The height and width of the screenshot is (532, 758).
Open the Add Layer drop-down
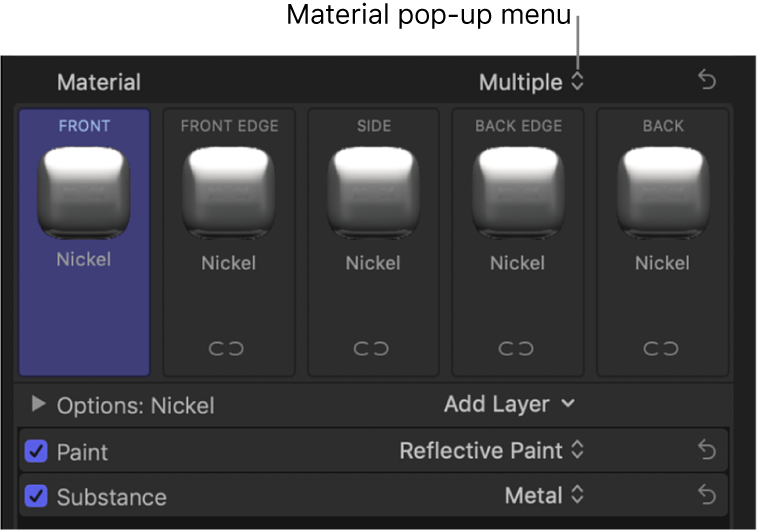tap(510, 404)
